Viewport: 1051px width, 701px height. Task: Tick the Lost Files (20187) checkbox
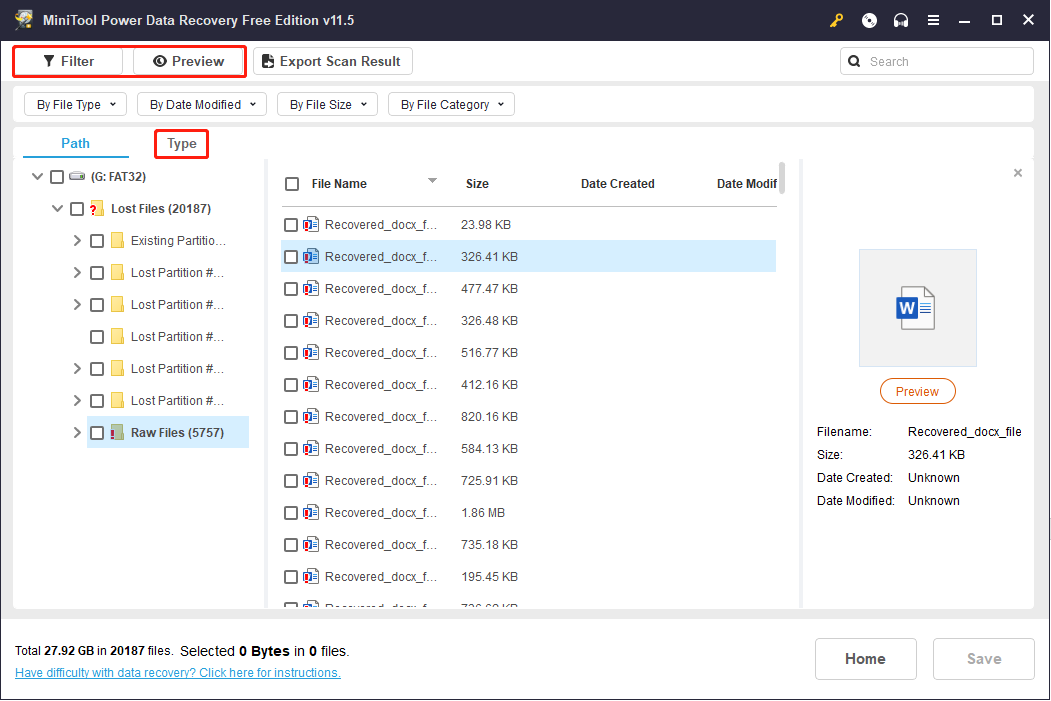(x=77, y=209)
